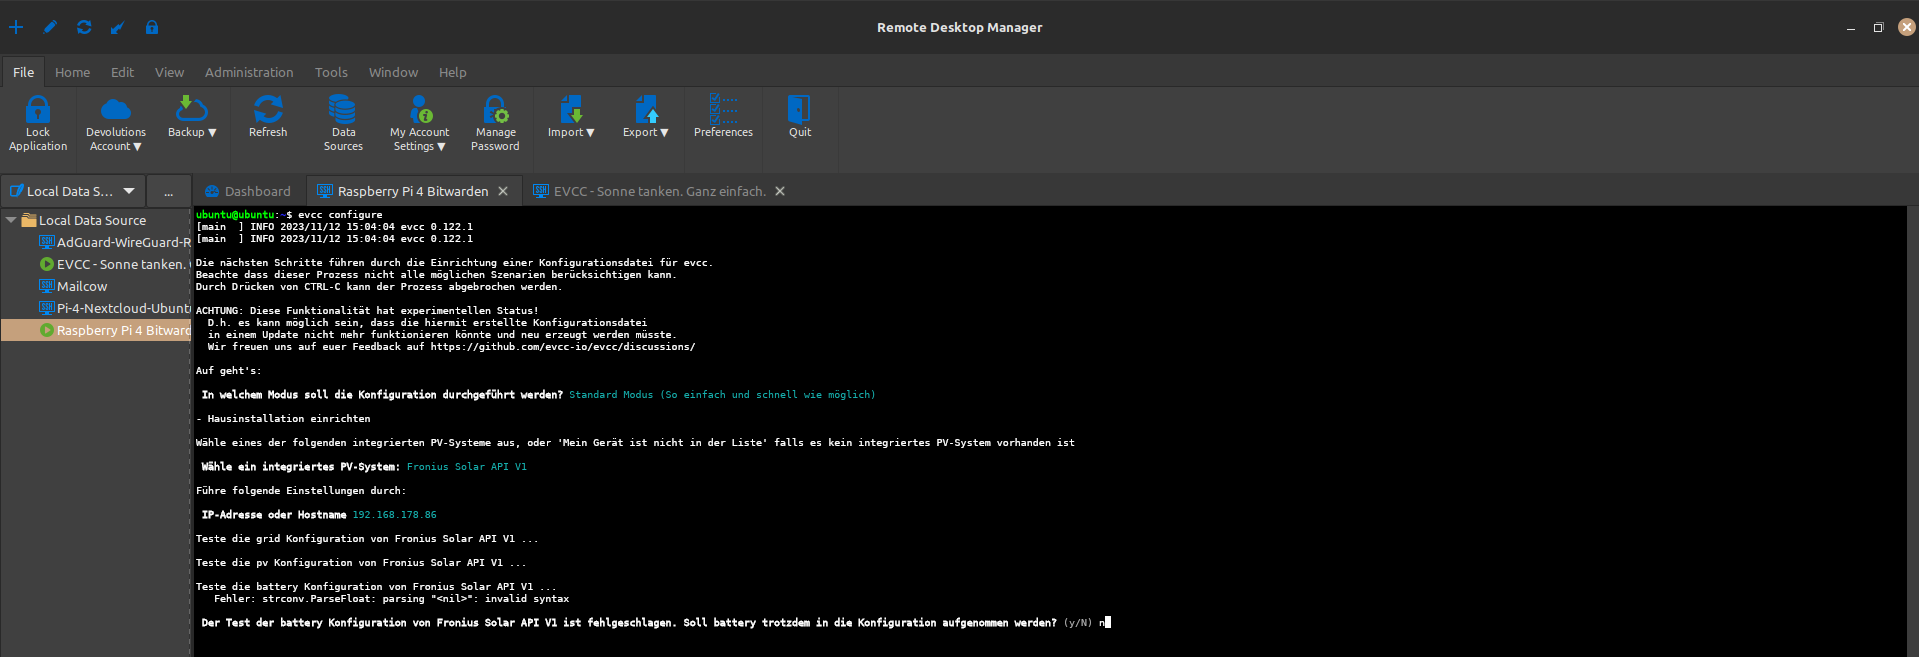Click the quick-add plus icon in title bar
The height and width of the screenshot is (657, 1919).
coord(16,27)
